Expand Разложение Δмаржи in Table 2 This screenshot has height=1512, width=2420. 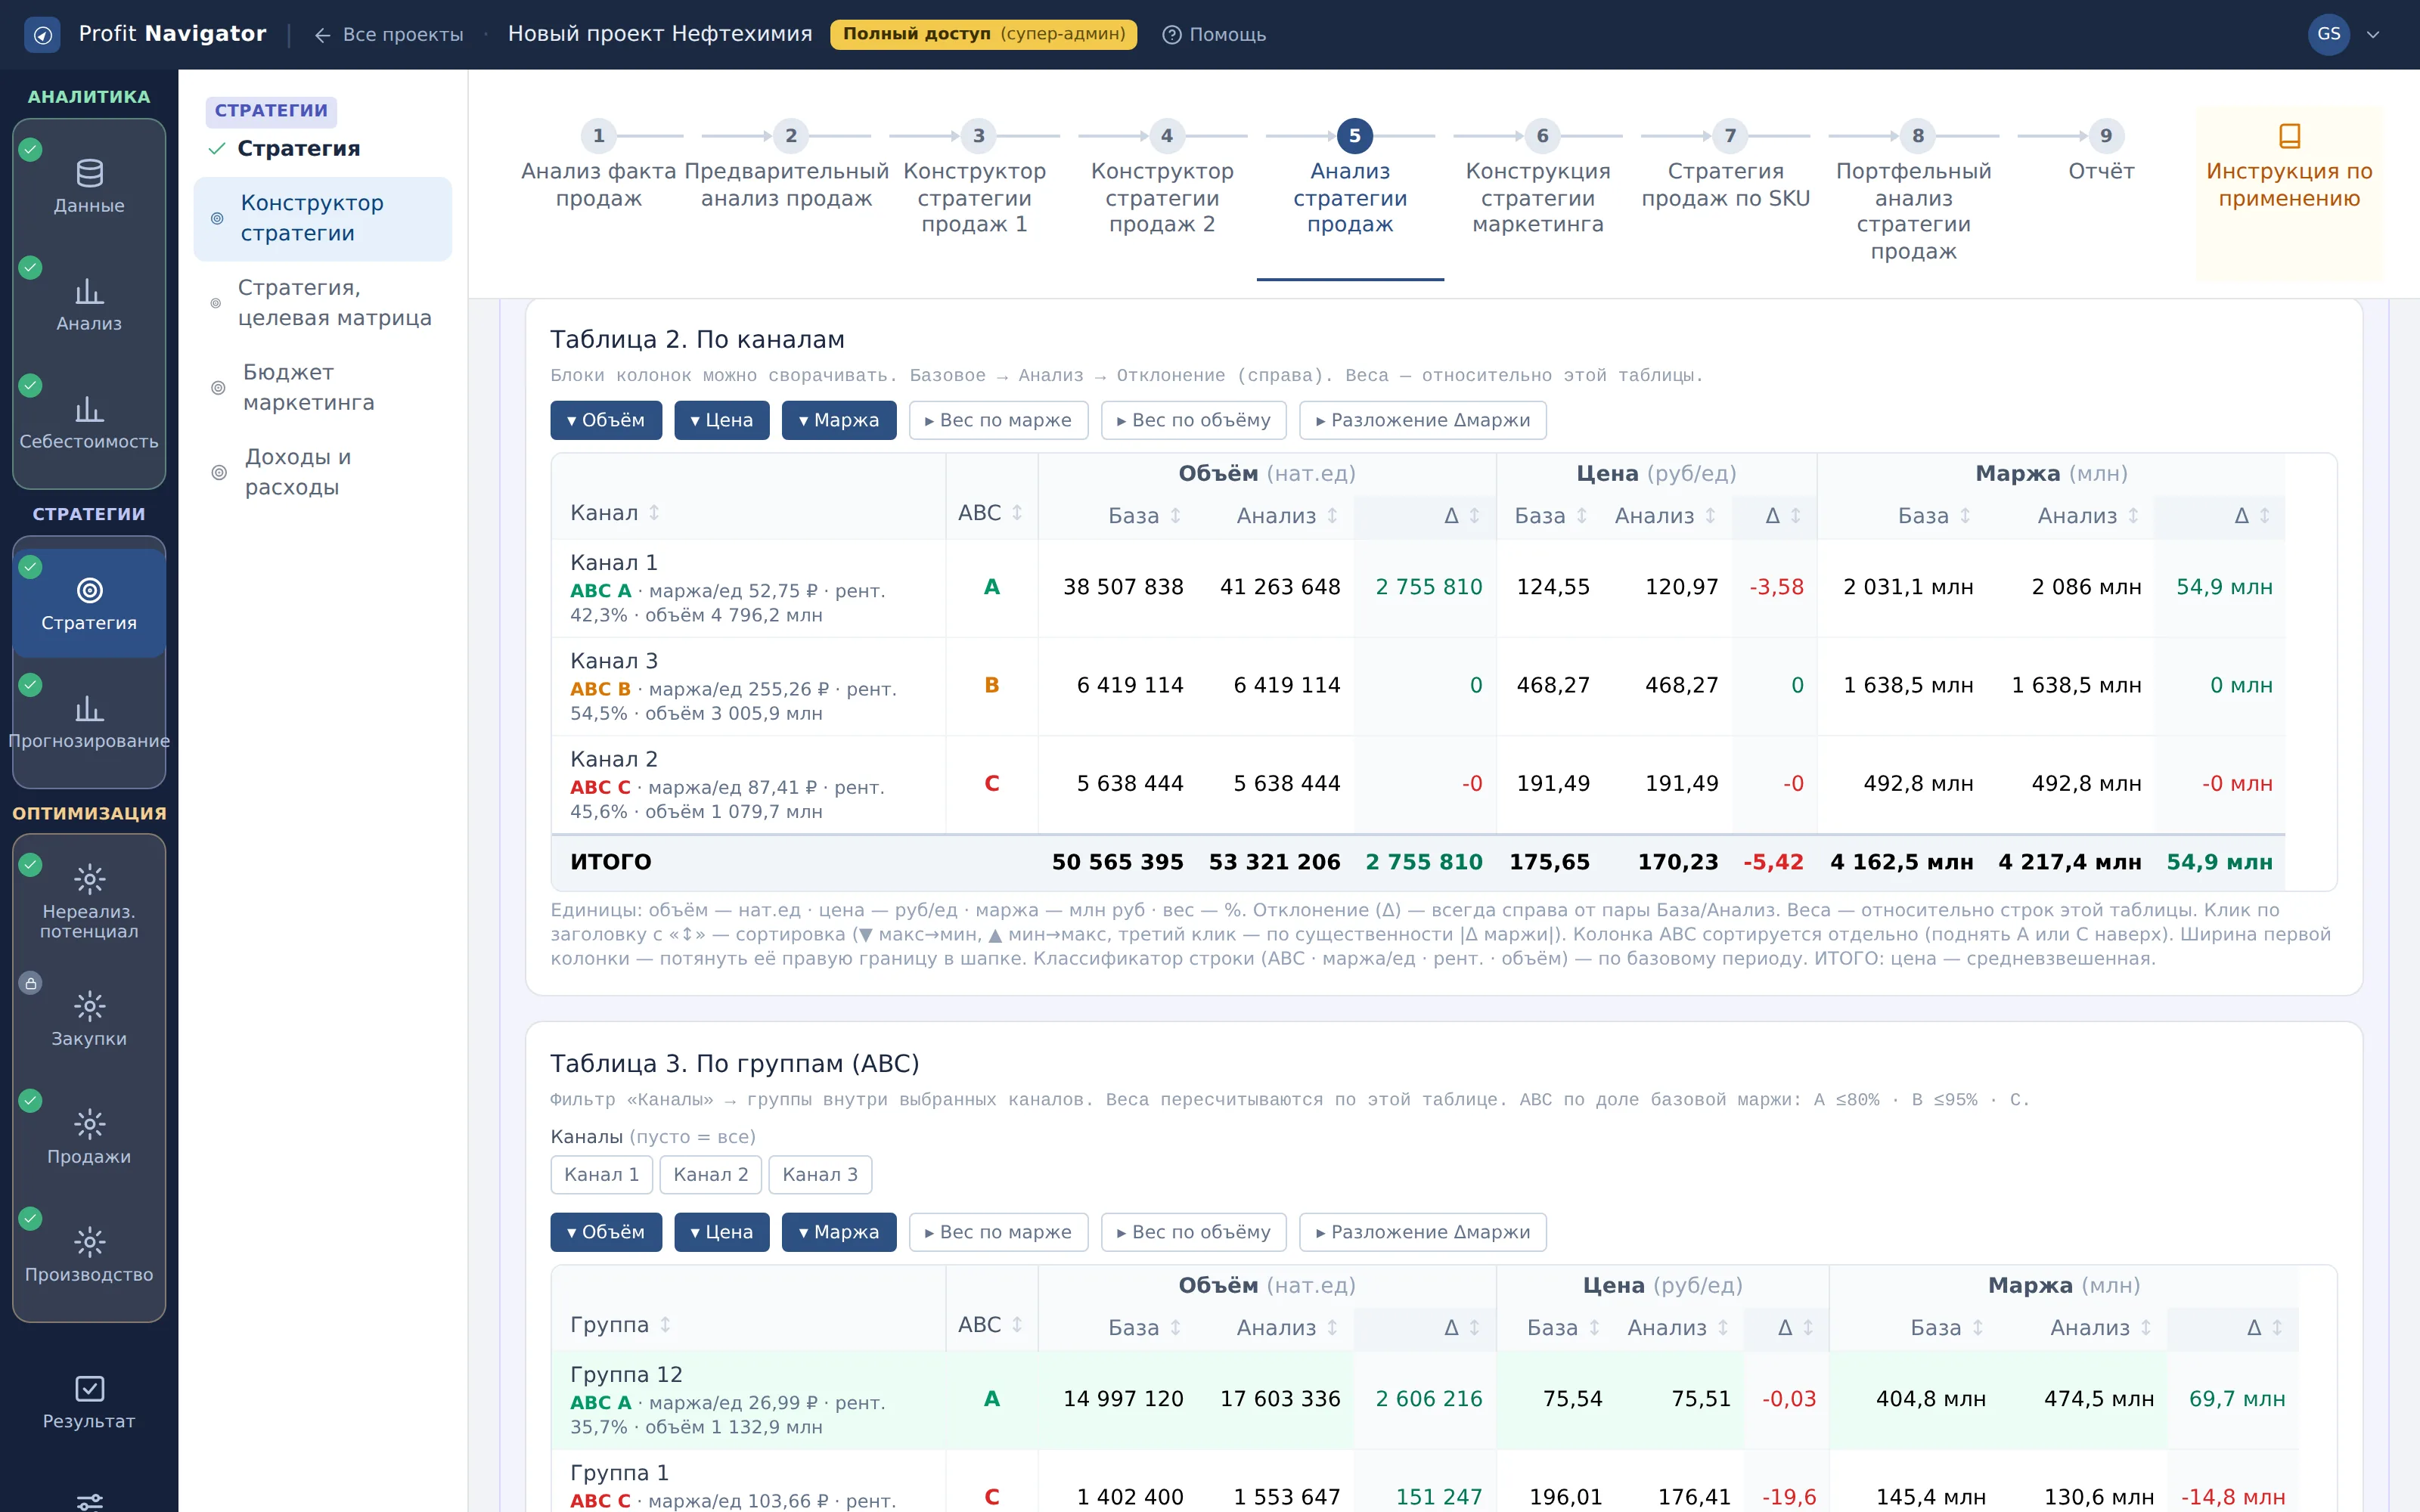[x=1422, y=421]
